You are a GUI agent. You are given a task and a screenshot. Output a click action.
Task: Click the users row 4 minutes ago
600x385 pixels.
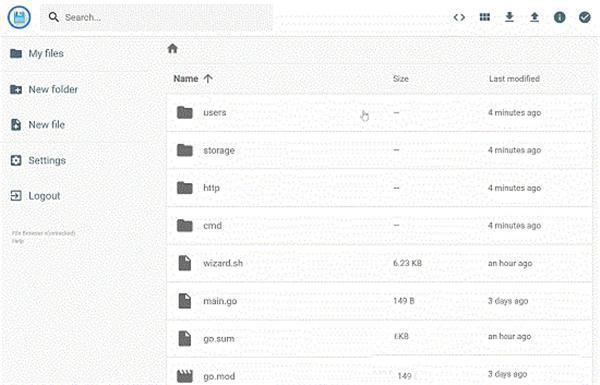514,113
